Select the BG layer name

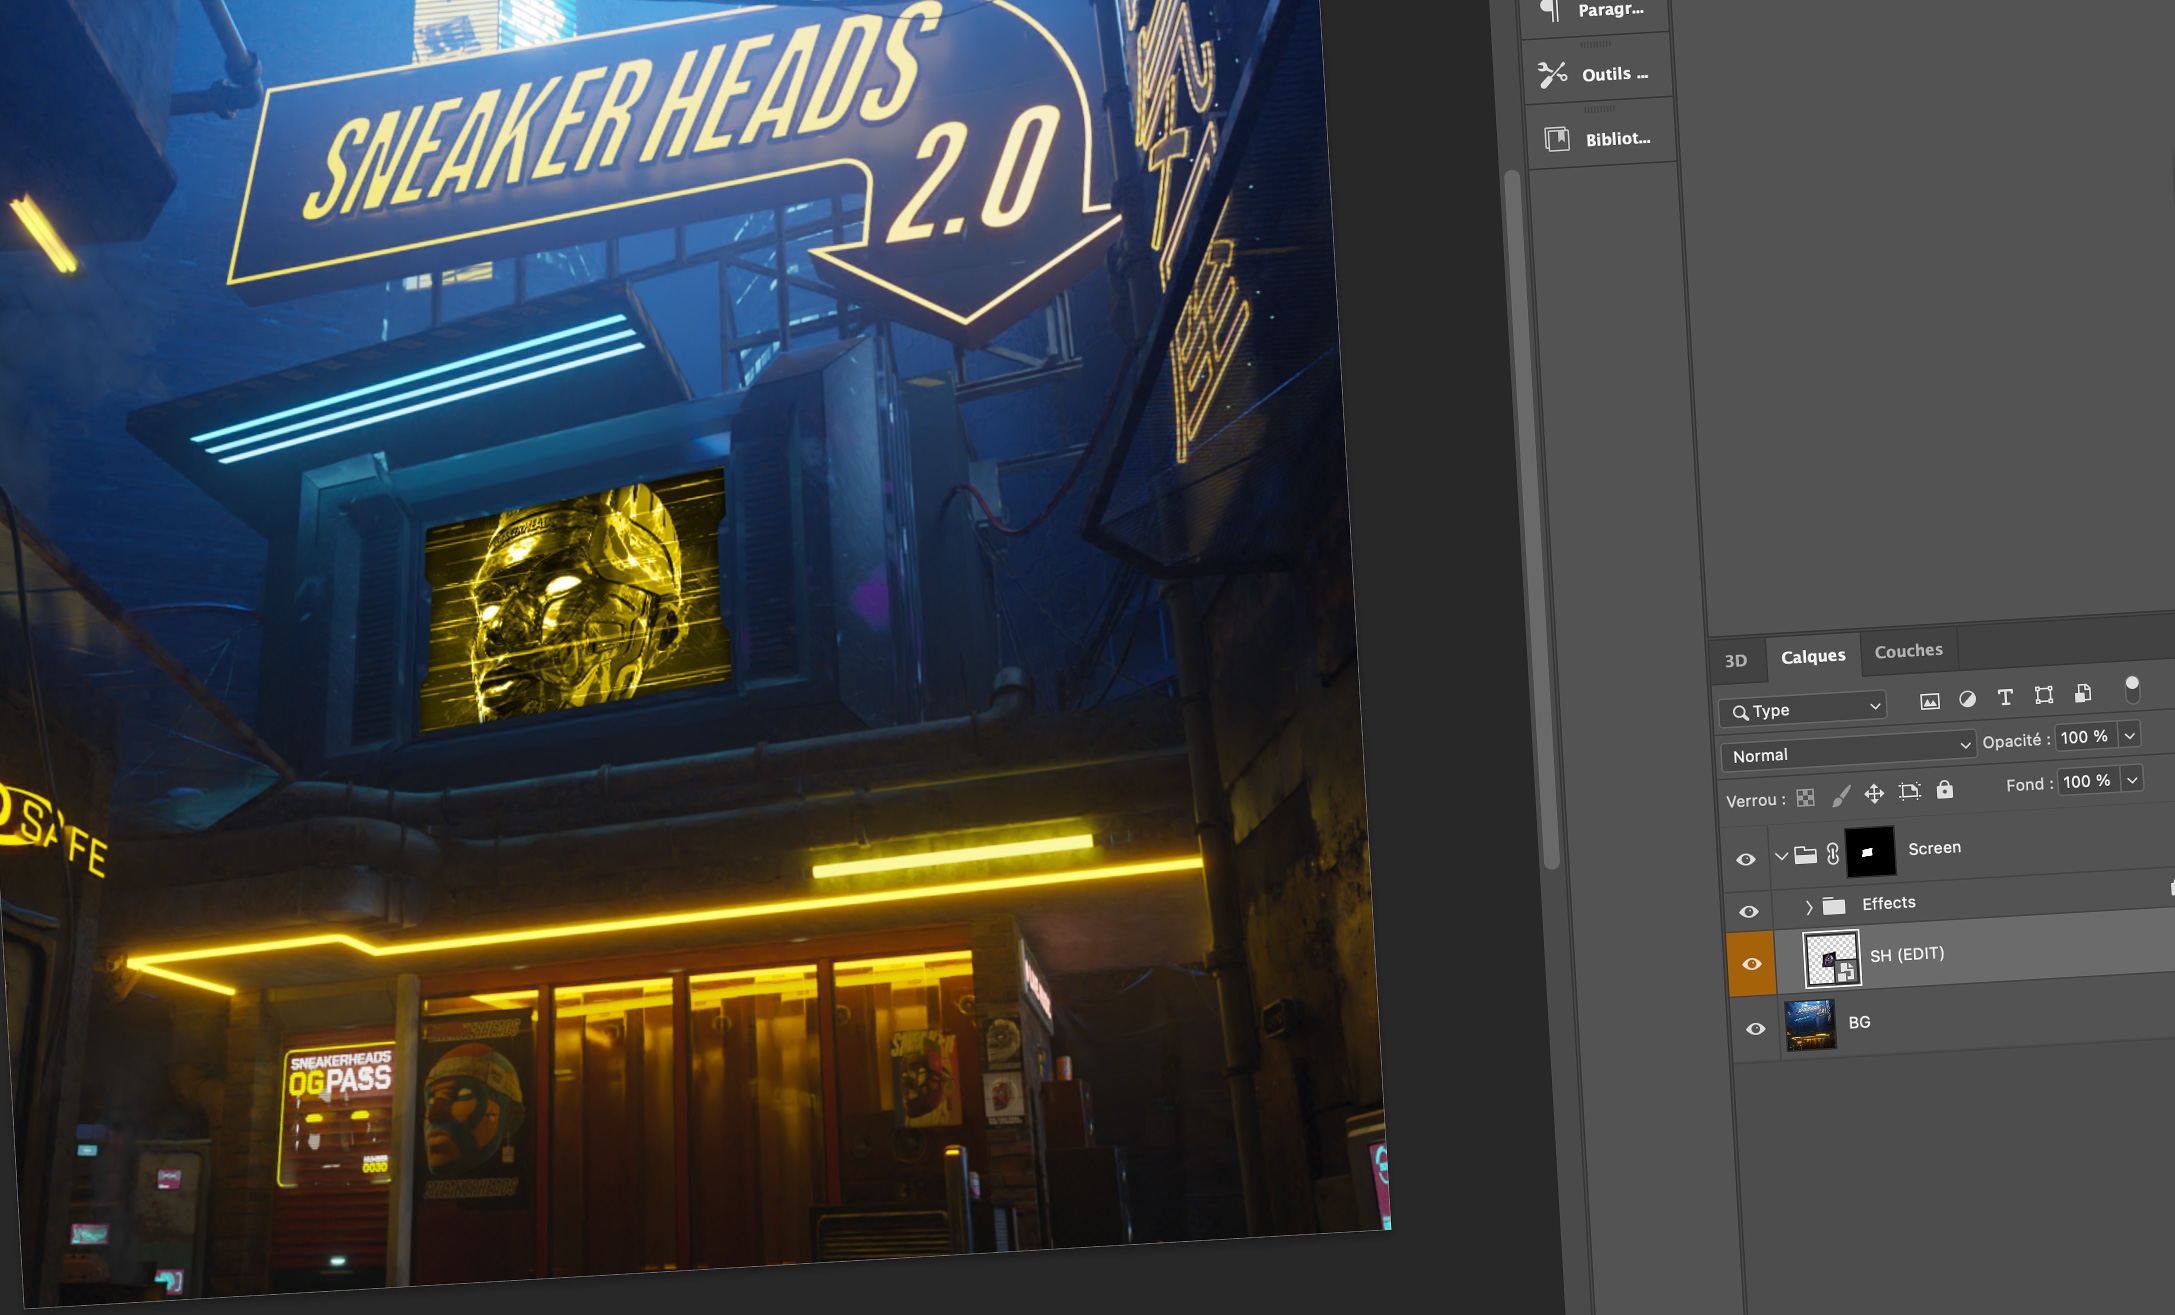pos(1859,1022)
